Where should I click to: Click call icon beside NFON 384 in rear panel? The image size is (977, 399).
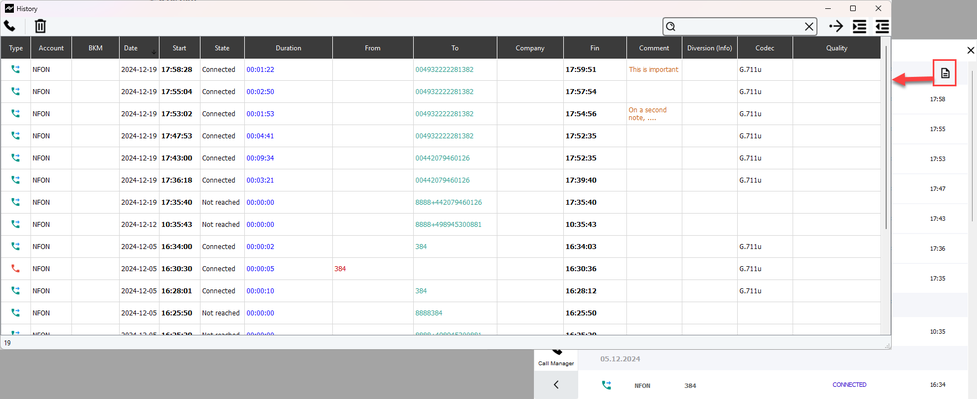(x=606, y=385)
